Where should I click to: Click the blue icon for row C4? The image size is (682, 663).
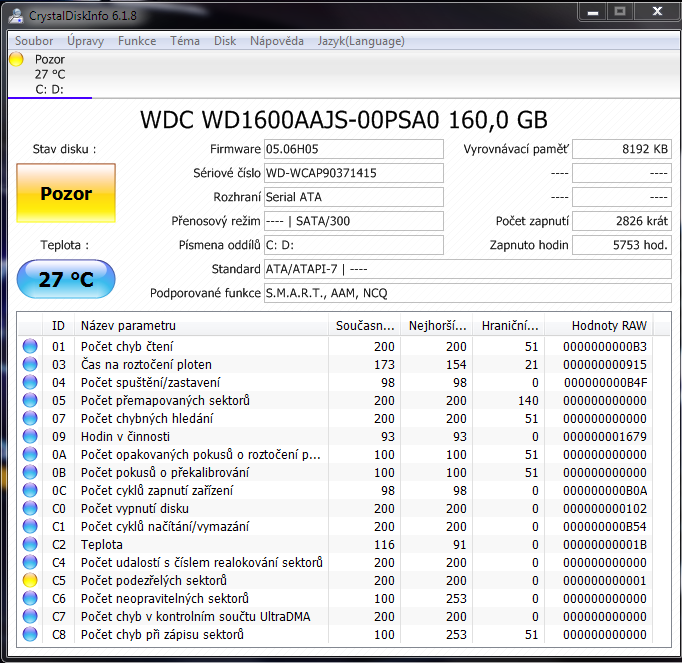click(30, 562)
